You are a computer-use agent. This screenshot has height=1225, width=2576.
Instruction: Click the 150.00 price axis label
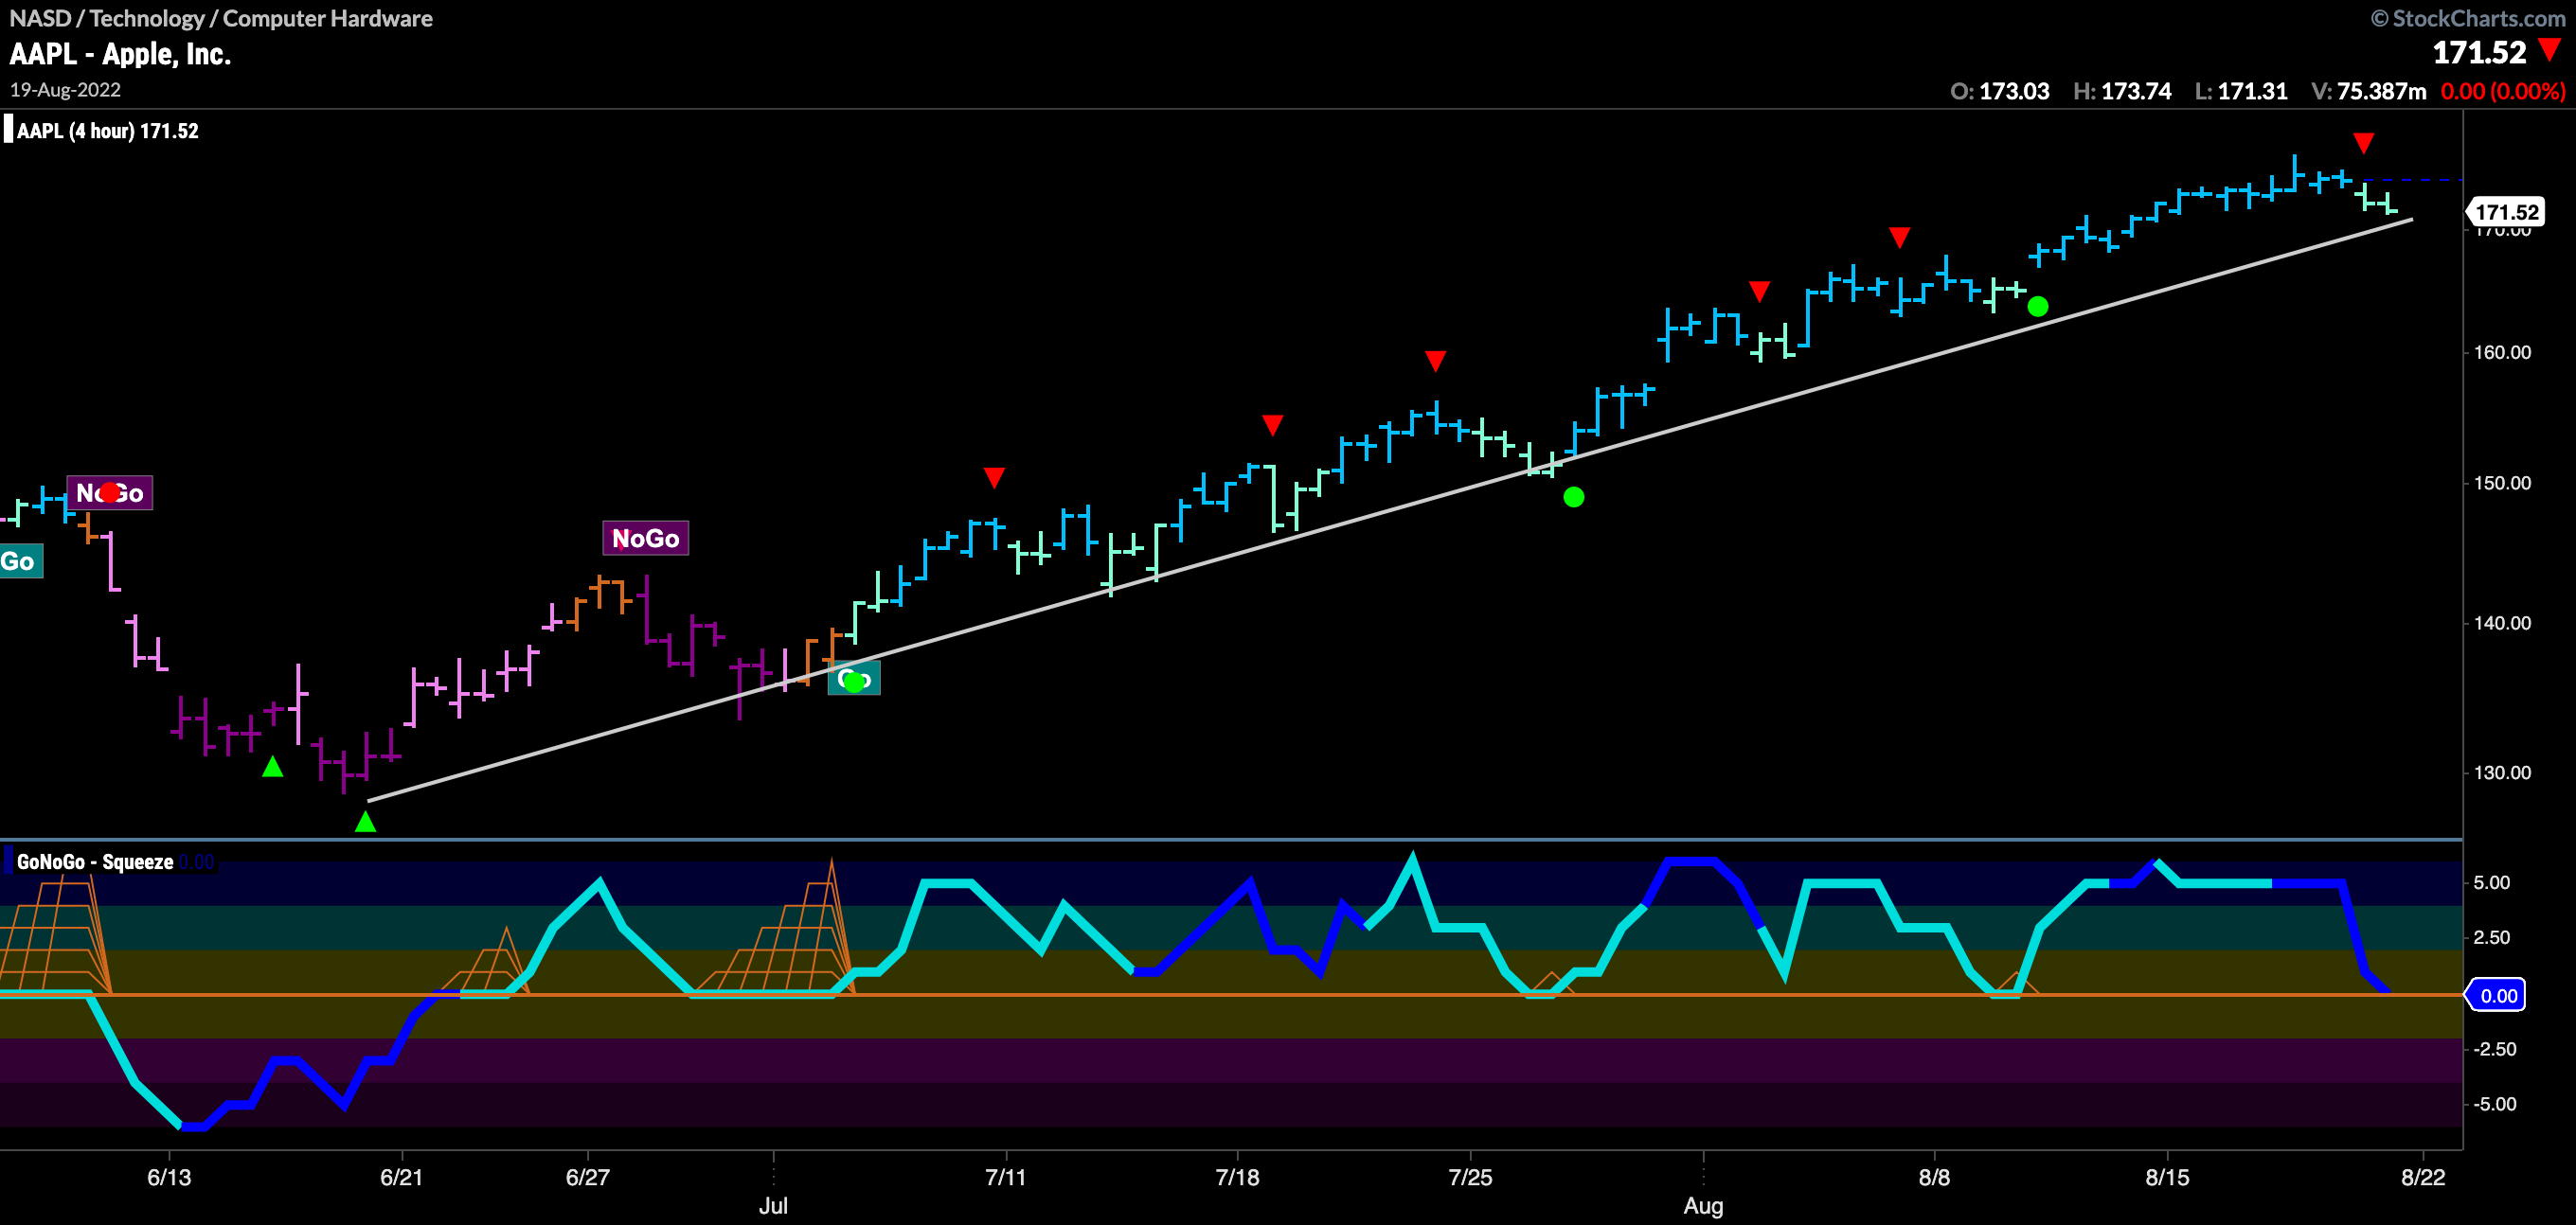click(x=2502, y=483)
